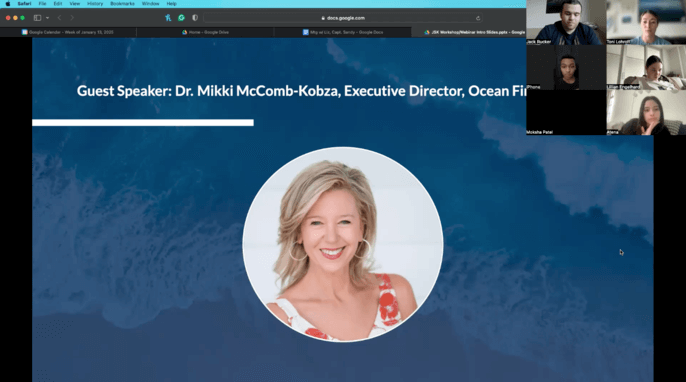Click the green Grammarly extension icon

pyautogui.click(x=182, y=18)
